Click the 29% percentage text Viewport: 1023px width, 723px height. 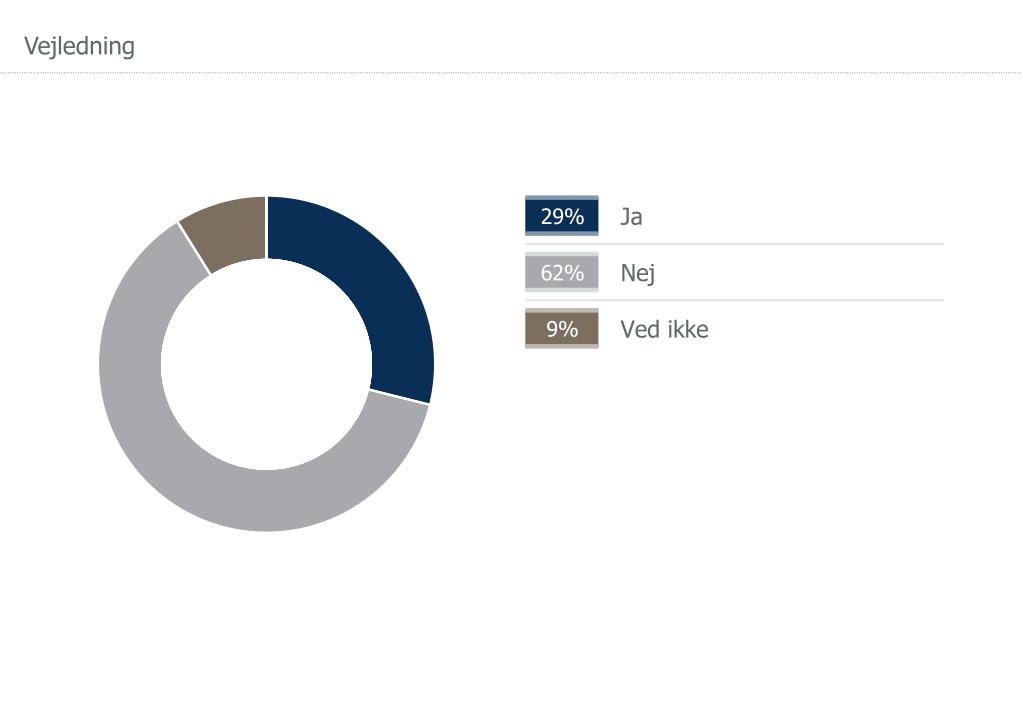coord(562,216)
